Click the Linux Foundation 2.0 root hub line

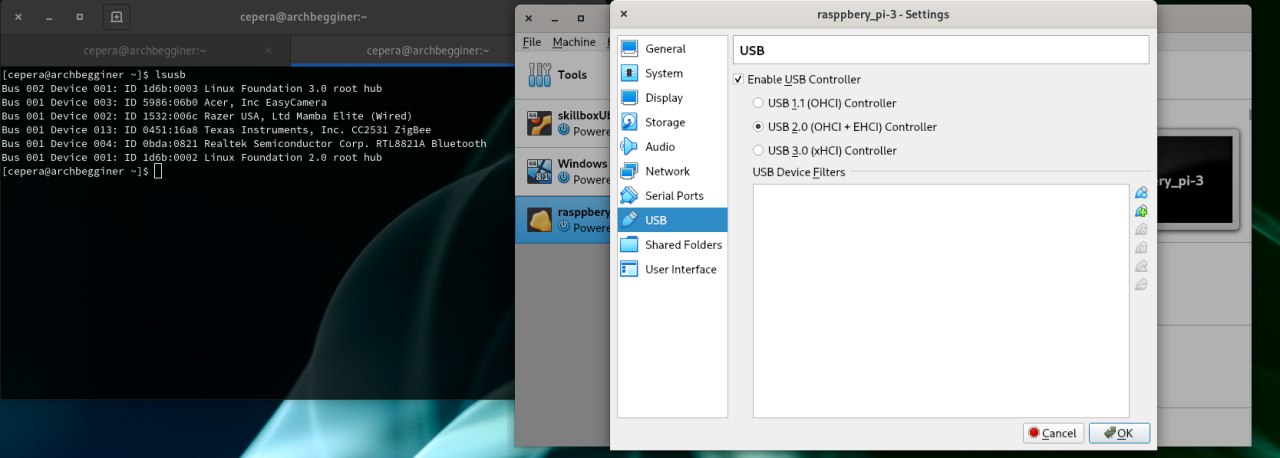[192, 158]
